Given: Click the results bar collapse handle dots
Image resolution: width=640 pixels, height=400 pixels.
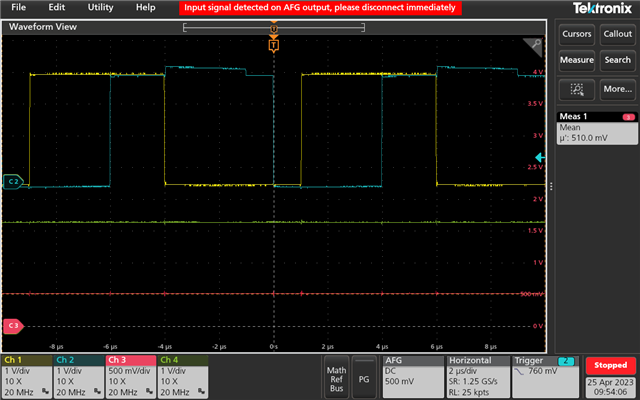Looking at the screenshot, I should click(x=551, y=186).
